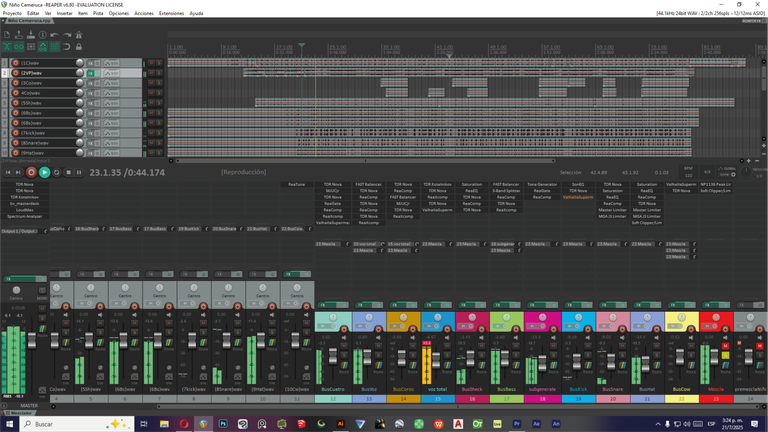
Task: Click the redo arrow icon
Action: [67, 35]
